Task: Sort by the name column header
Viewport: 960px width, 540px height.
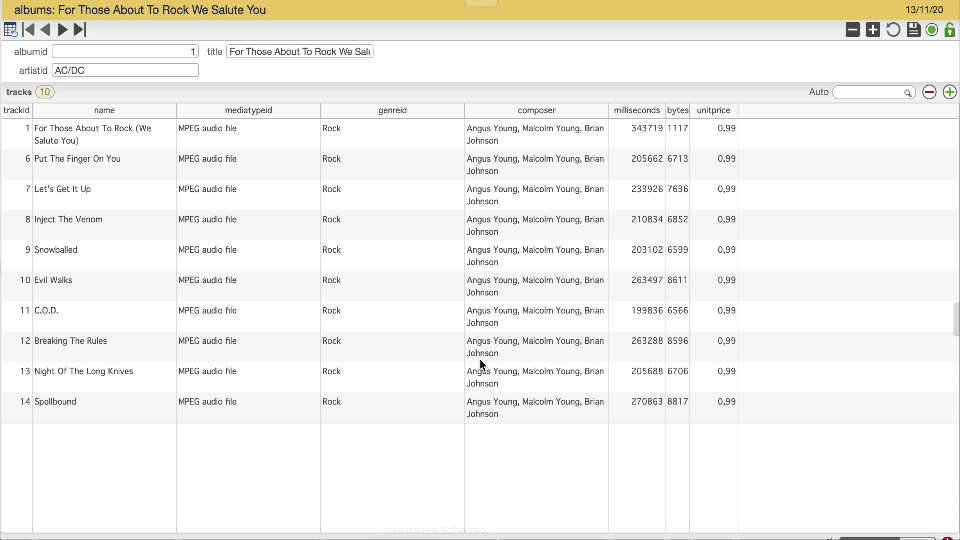Action: pyautogui.click(x=104, y=110)
